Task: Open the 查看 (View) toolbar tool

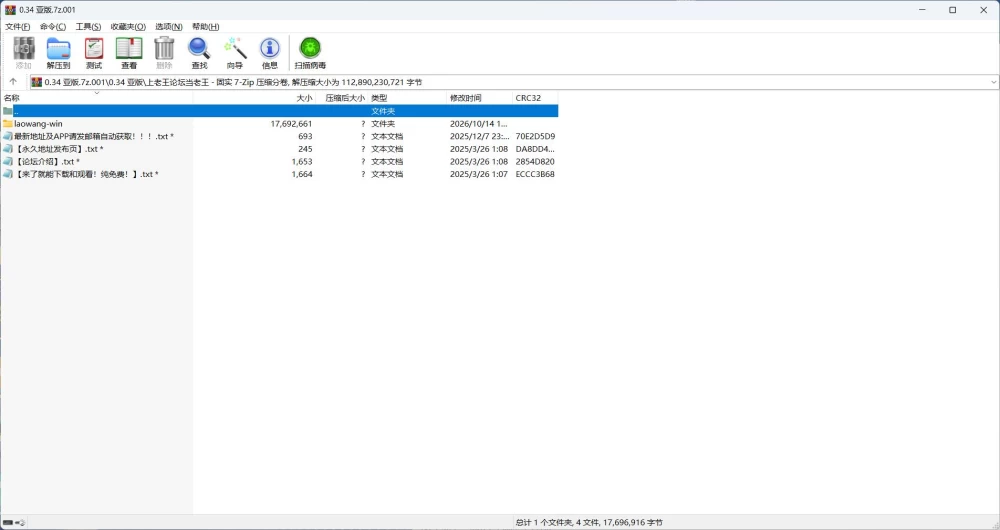Action: click(x=129, y=49)
